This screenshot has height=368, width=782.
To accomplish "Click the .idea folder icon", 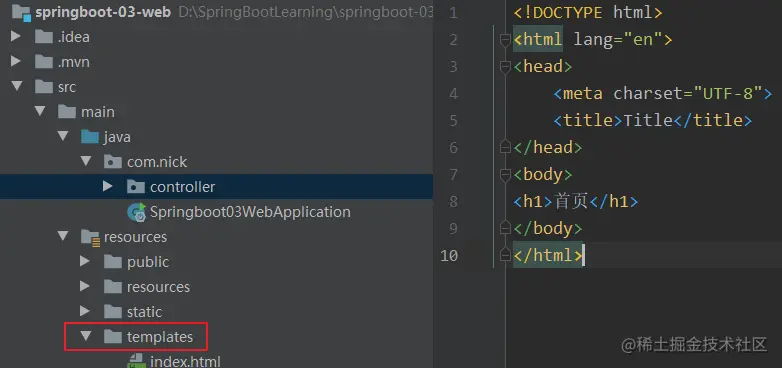I will 44,37.
